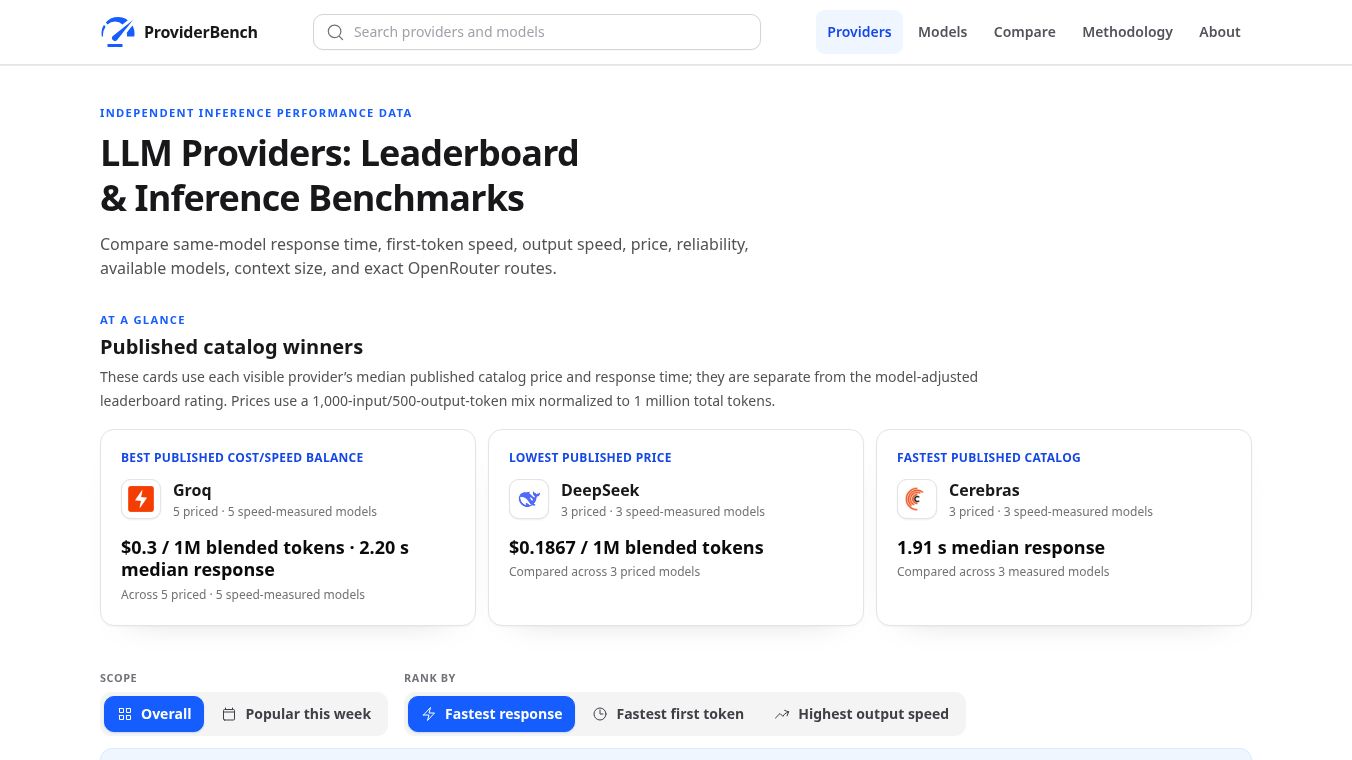The width and height of the screenshot is (1352, 760).
Task: Click the clock icon for Fastest first token
Action: click(x=600, y=714)
